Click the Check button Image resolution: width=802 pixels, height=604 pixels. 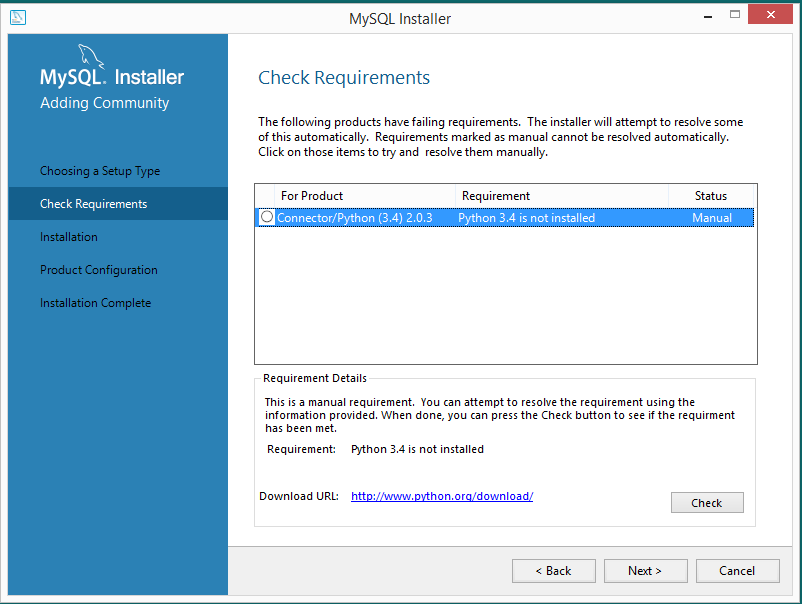pyautogui.click(x=707, y=503)
